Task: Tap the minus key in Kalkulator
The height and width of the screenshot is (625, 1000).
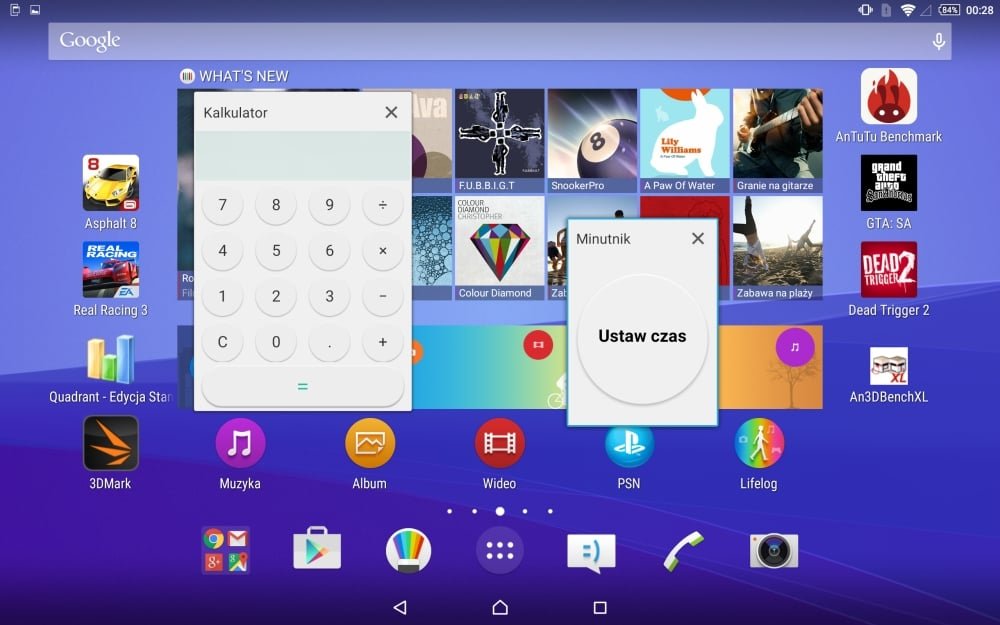Action: tap(383, 296)
